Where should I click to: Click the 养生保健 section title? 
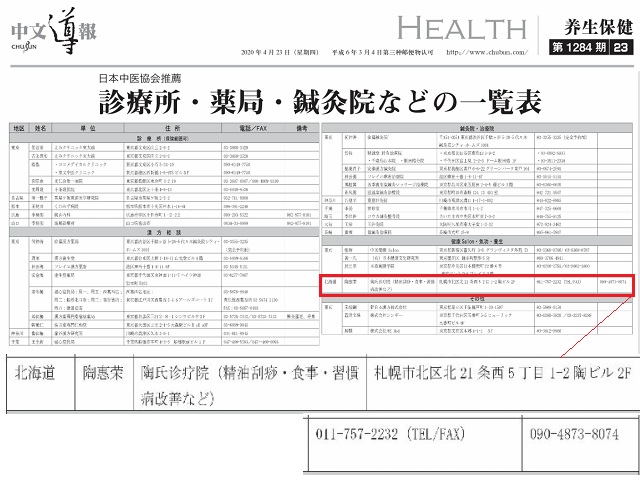[598, 27]
